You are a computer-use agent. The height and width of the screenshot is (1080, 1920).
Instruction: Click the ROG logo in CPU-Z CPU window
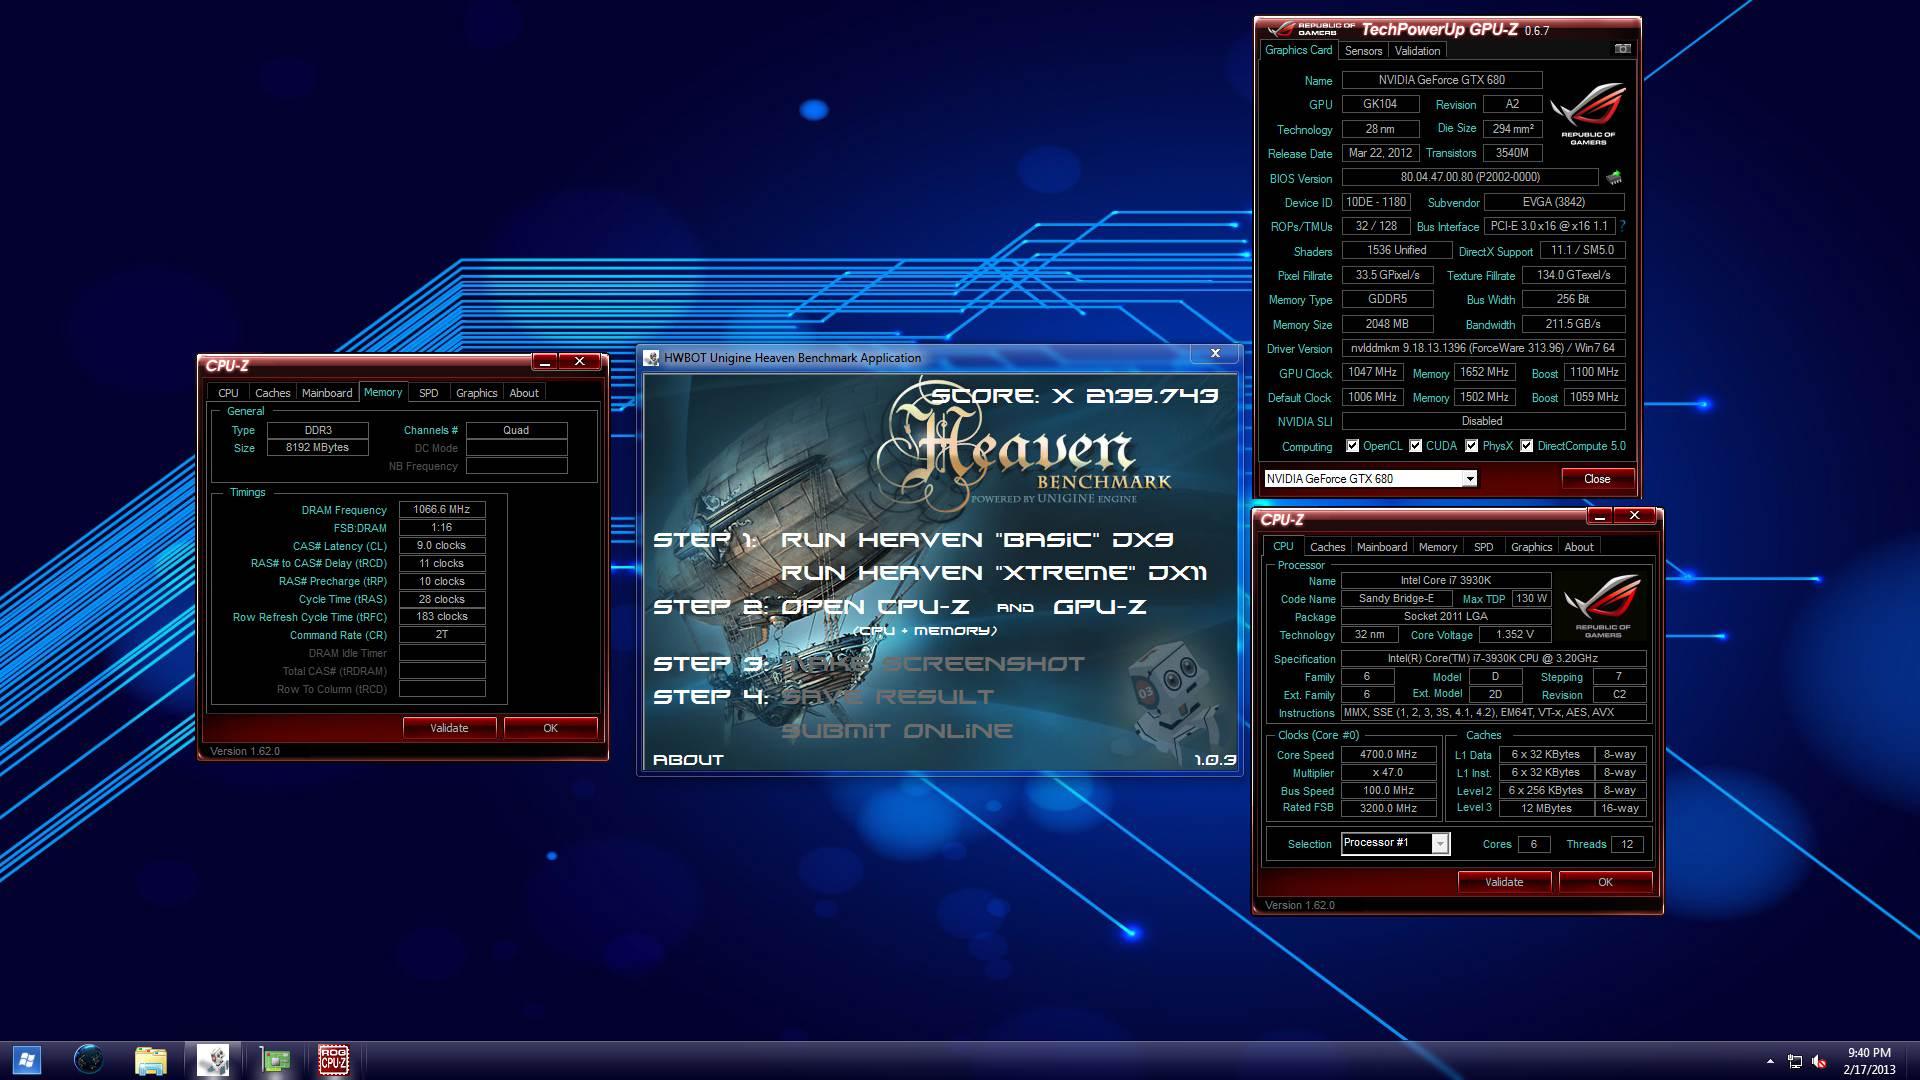(1602, 607)
